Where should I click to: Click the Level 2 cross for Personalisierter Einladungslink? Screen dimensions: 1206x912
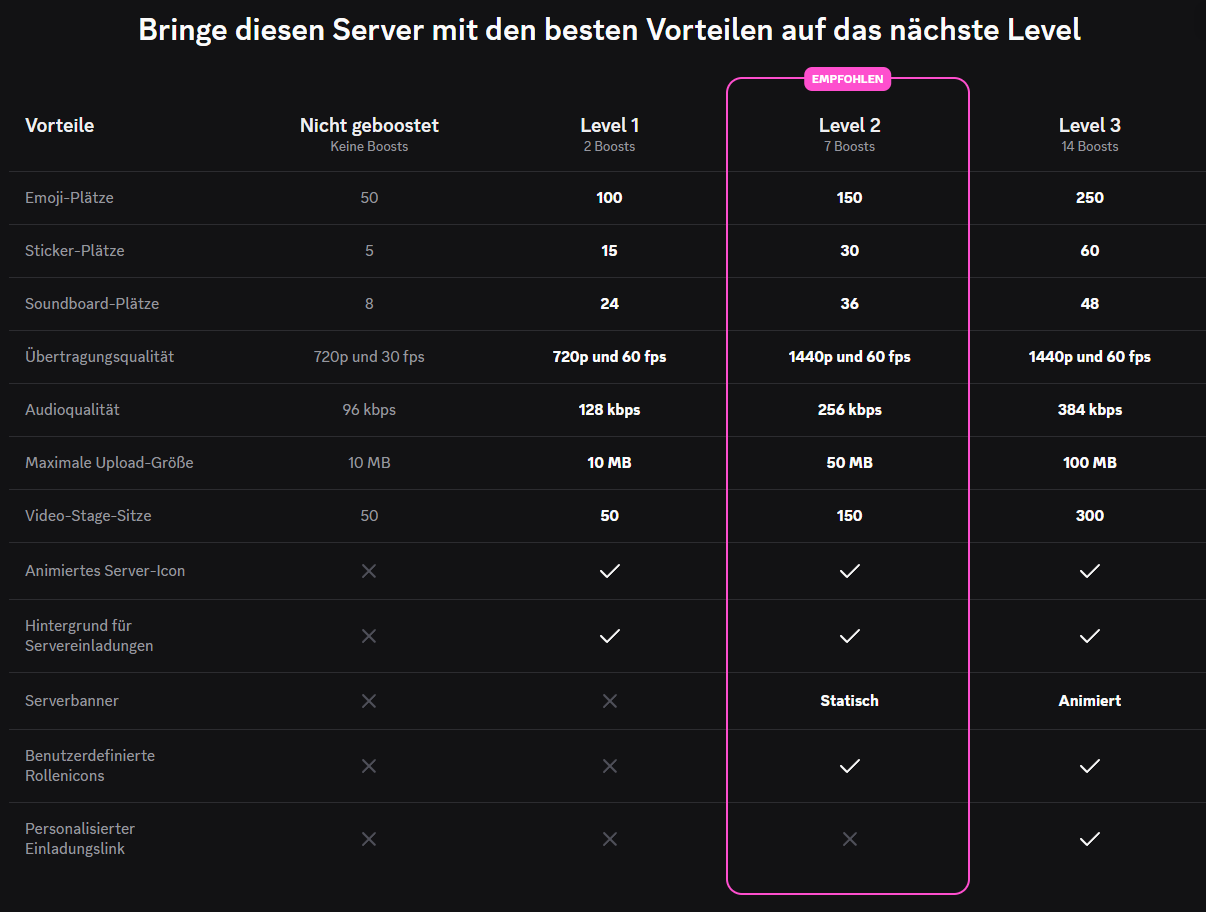pyautogui.click(x=850, y=839)
